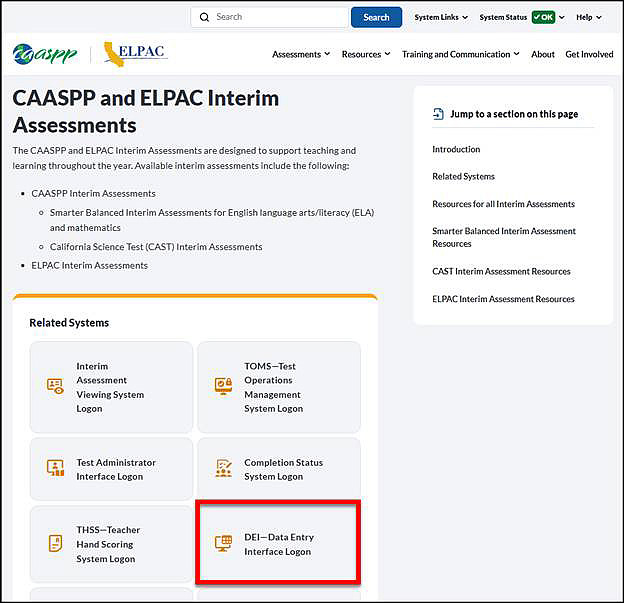Expand the System Links dropdown

(441, 17)
